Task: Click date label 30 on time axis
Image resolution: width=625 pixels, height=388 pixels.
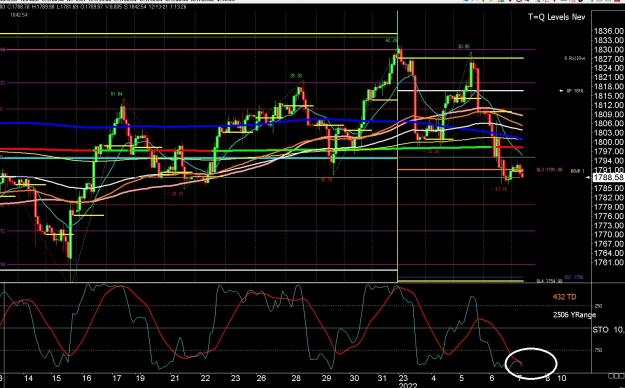Action: point(354,378)
